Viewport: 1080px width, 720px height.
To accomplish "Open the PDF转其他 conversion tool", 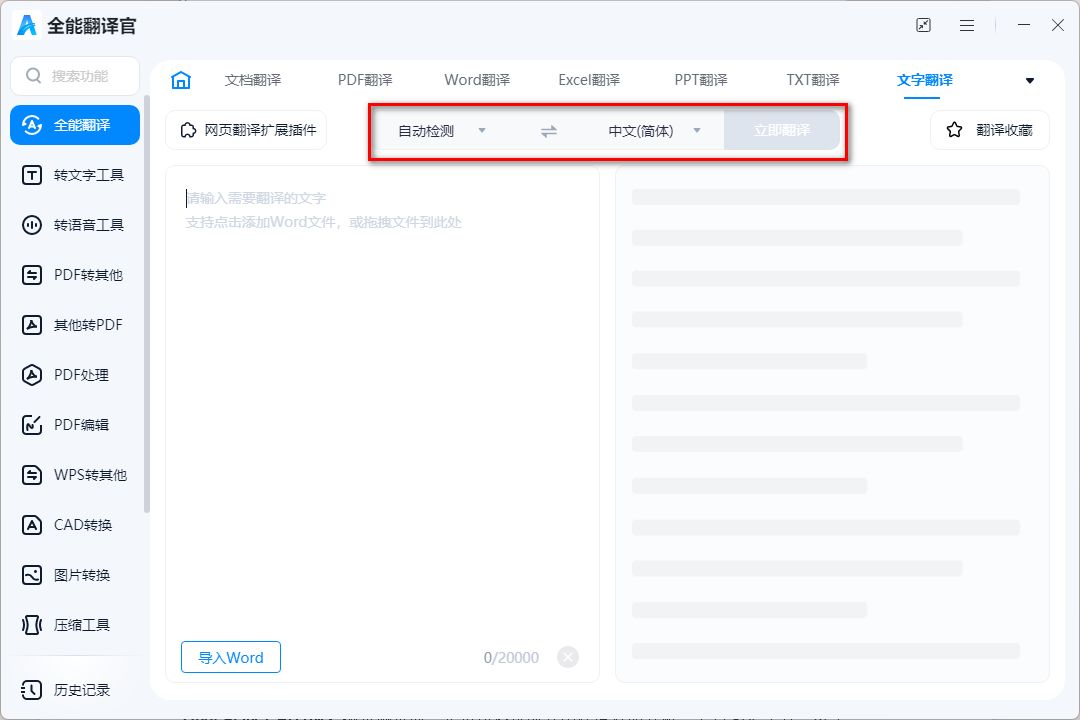I will click(75, 275).
